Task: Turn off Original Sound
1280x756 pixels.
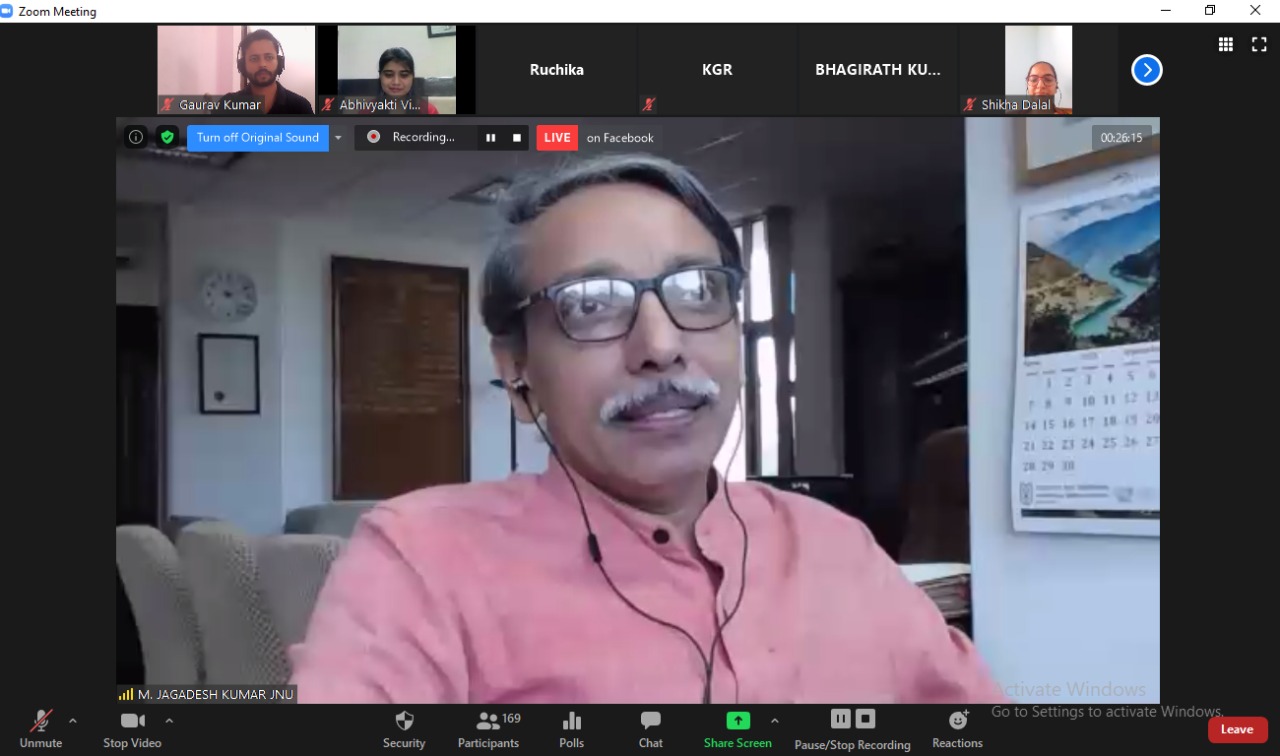Action: click(x=257, y=138)
